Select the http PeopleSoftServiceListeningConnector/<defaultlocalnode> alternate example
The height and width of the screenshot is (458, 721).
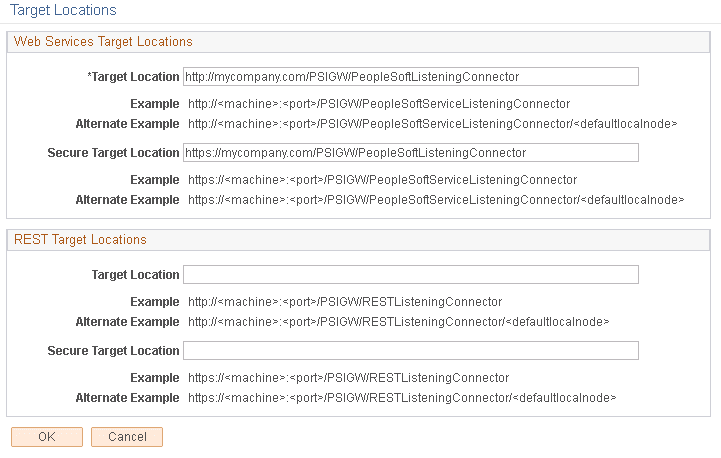[x=433, y=124]
